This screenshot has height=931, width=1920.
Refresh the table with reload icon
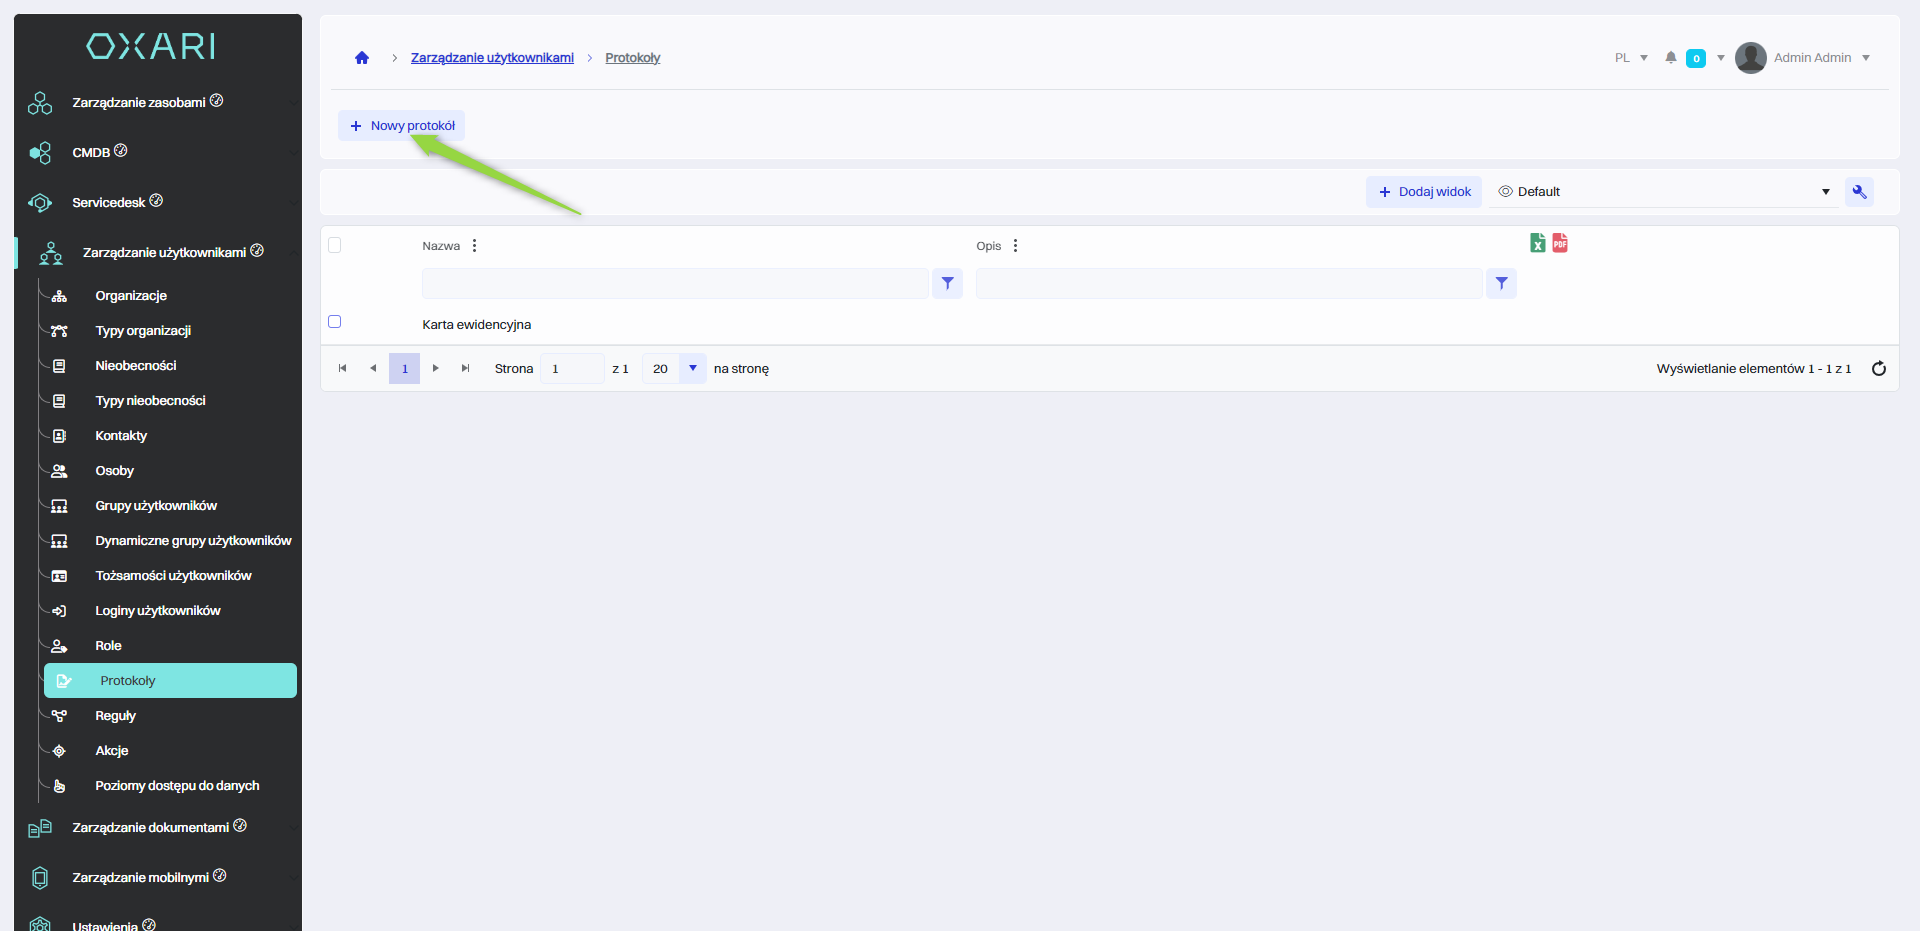tap(1878, 369)
